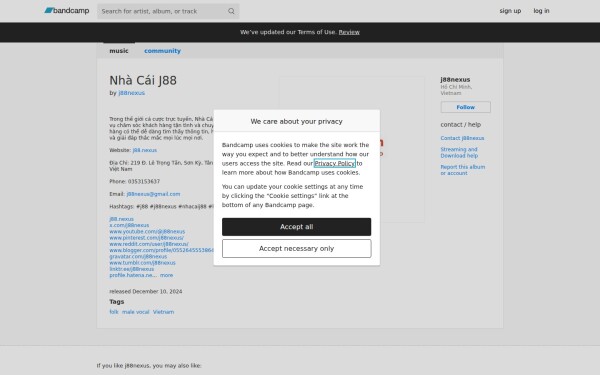The width and height of the screenshot is (600, 375).
Task: Open the Privacy Policy link in dialog
Action: click(334, 163)
